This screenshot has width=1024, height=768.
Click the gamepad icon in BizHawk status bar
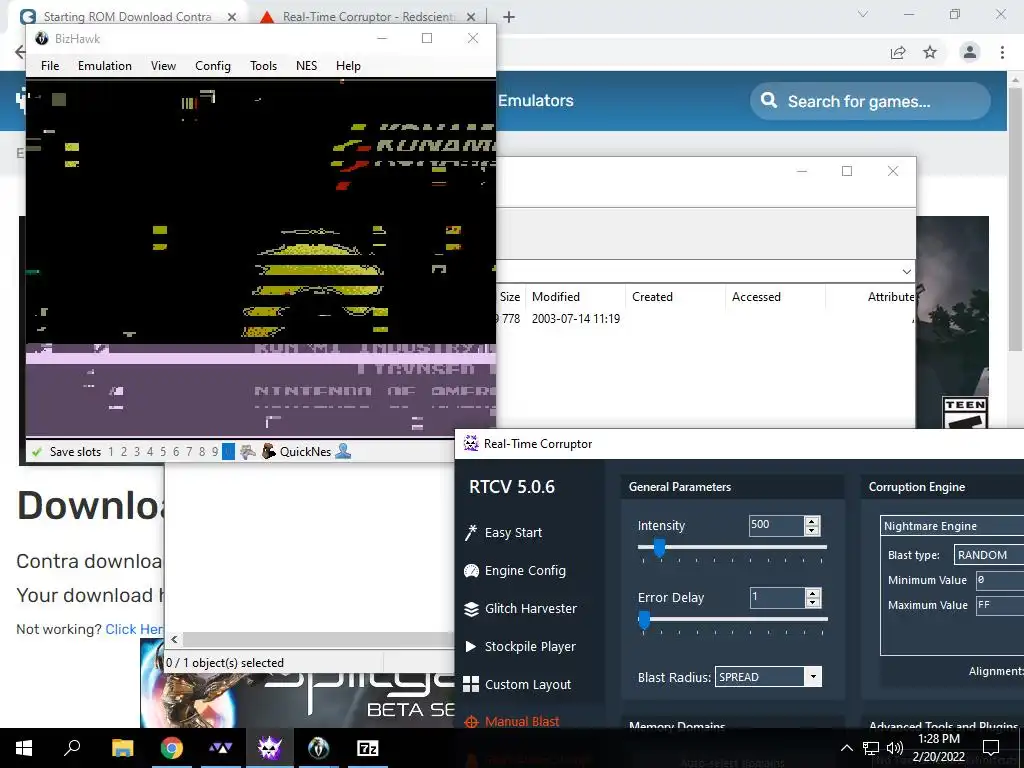coord(248,451)
